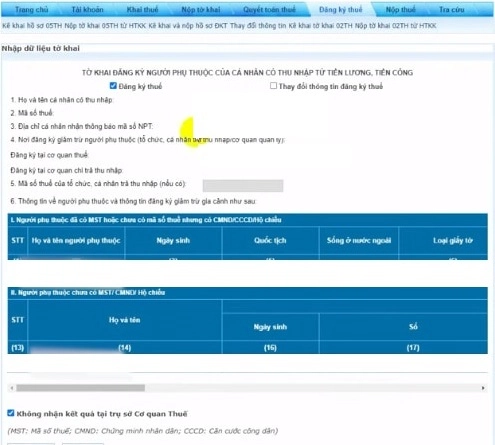Toggle Không nhận kết quả tại trụ sở checkbox

(x=11, y=413)
